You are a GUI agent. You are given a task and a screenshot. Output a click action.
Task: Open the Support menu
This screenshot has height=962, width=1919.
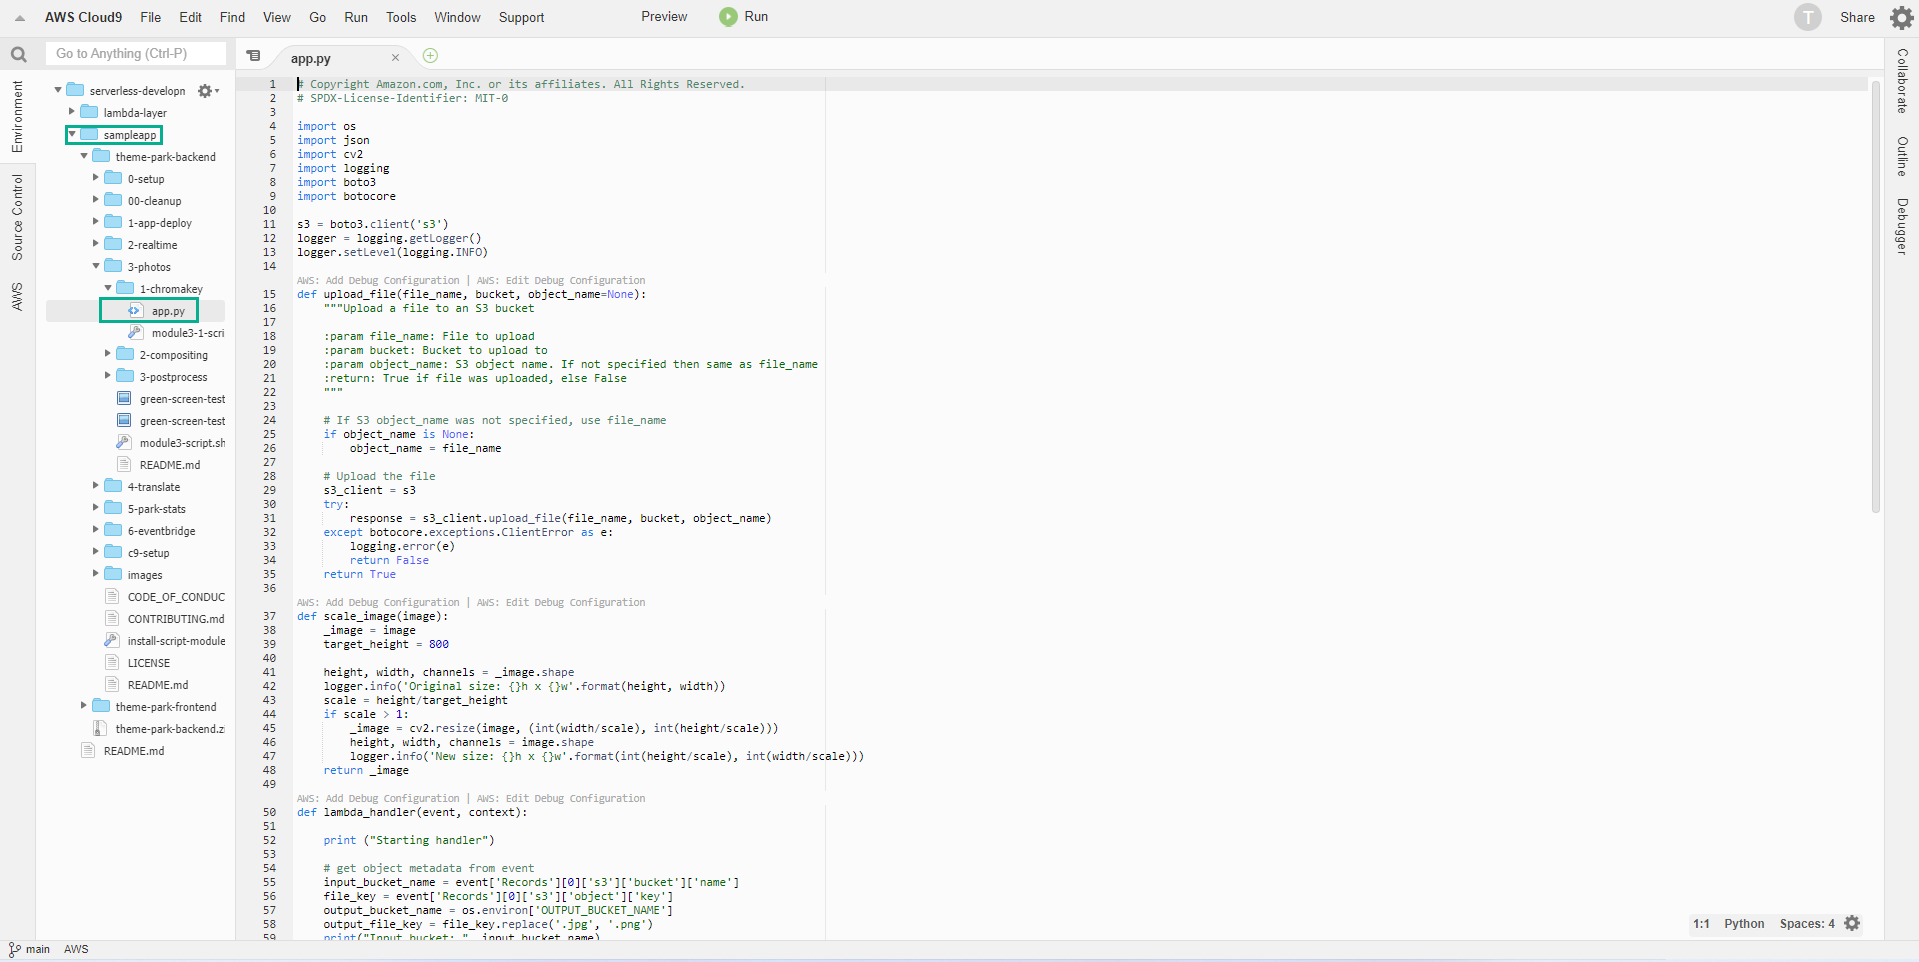[521, 17]
